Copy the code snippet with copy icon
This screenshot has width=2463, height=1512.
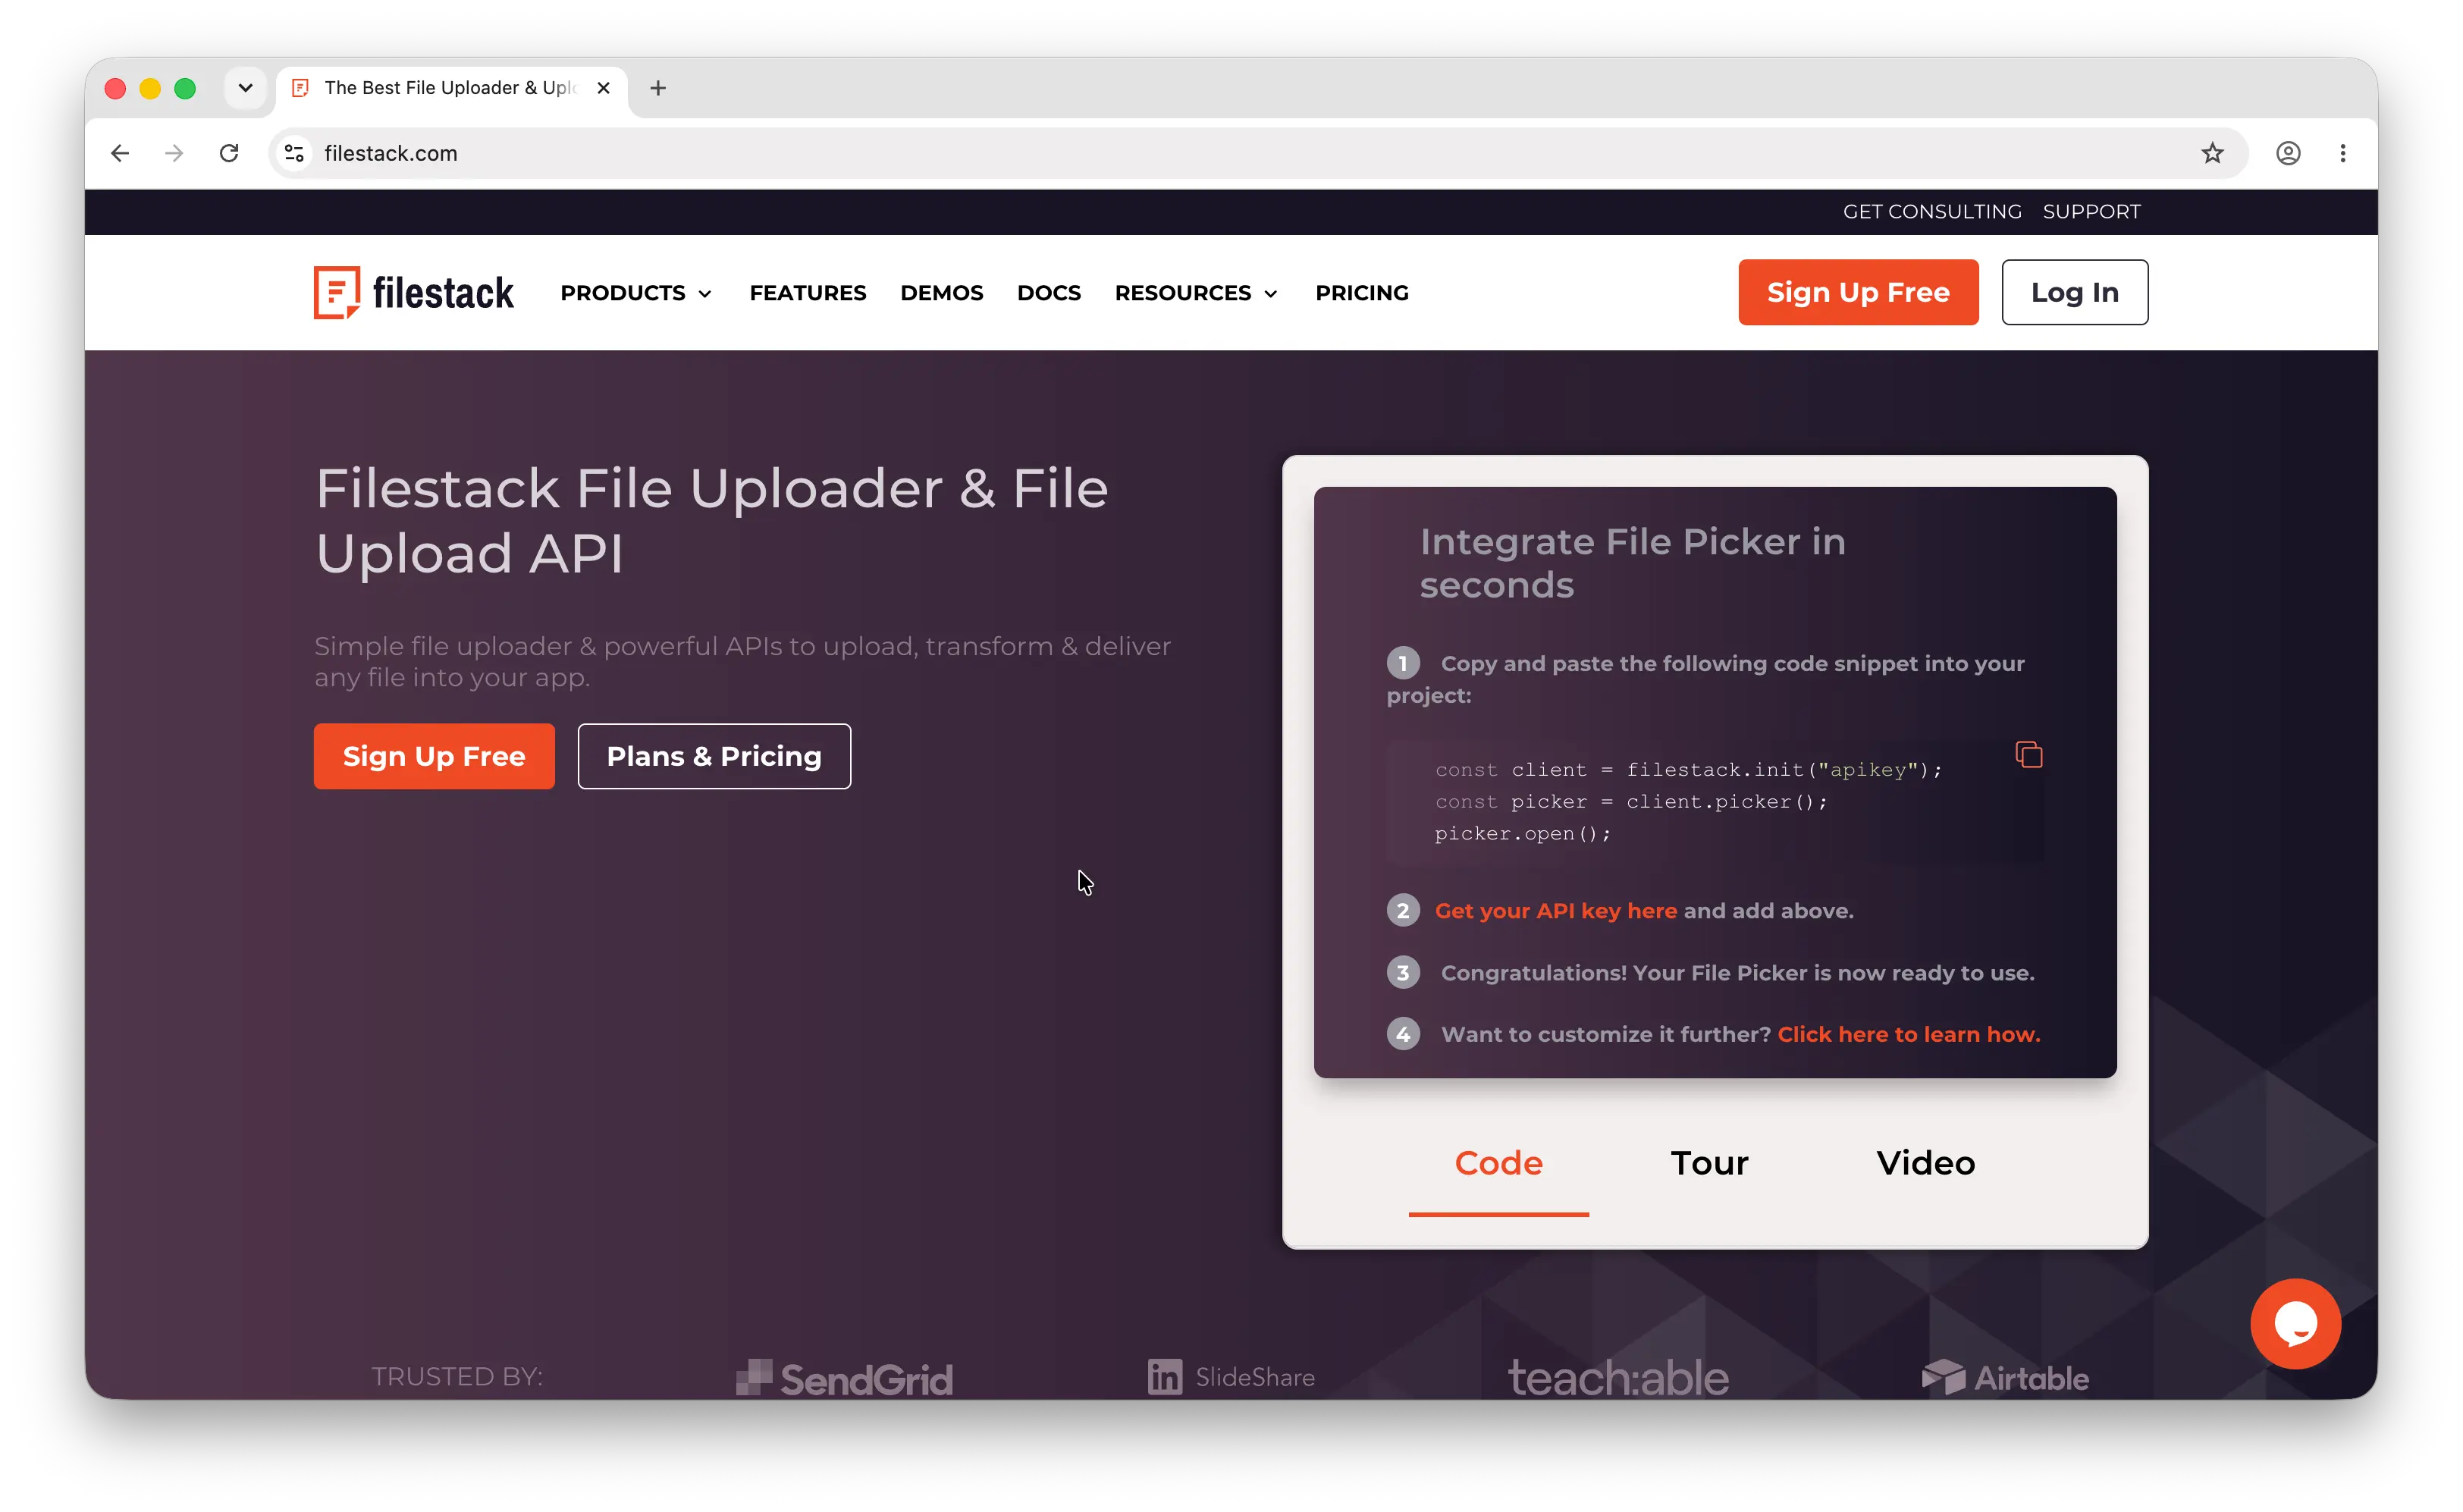pyautogui.click(x=2028, y=754)
